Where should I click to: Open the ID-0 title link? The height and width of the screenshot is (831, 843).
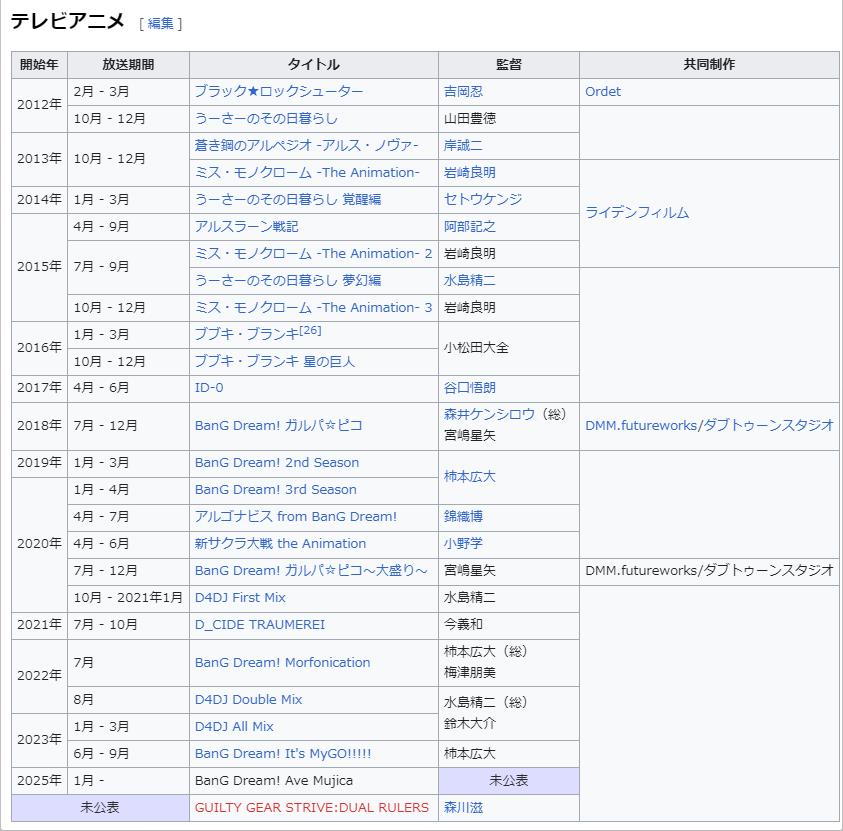click(x=209, y=388)
